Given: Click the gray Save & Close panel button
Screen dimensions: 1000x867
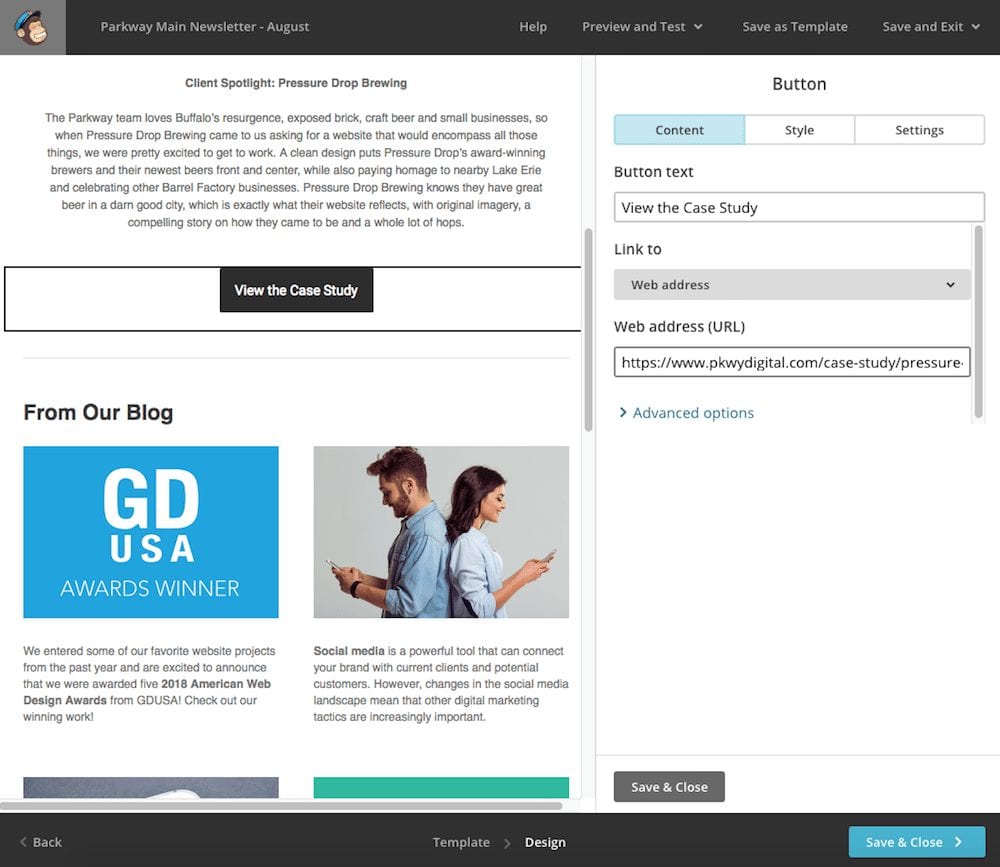Looking at the screenshot, I should [x=669, y=787].
